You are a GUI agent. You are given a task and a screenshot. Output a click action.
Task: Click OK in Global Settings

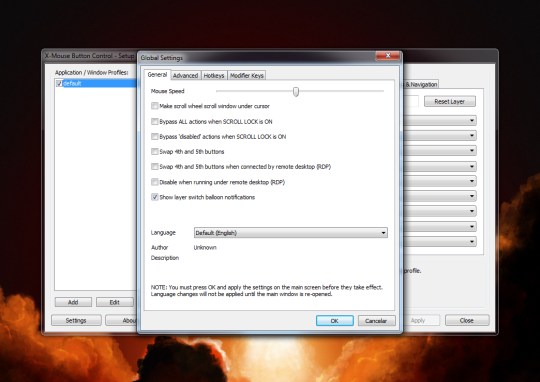pos(335,321)
